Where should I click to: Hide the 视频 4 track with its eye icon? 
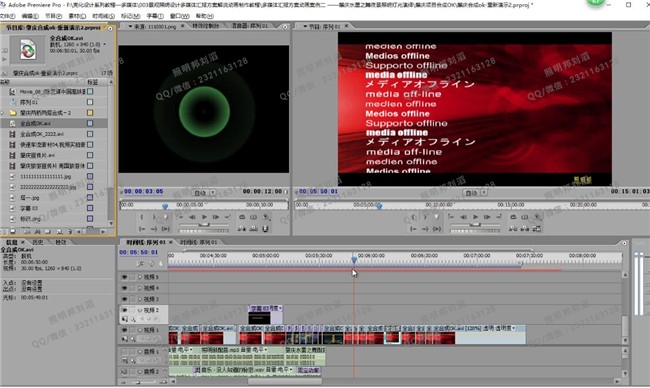click(124, 288)
